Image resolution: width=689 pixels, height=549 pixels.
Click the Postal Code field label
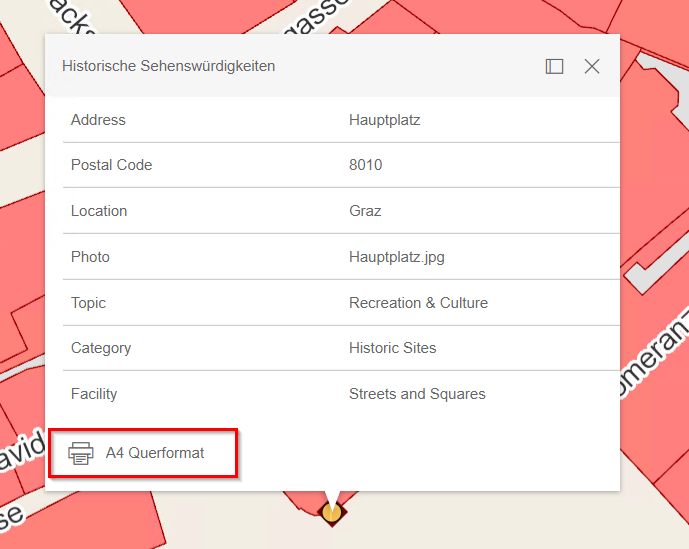tap(112, 165)
